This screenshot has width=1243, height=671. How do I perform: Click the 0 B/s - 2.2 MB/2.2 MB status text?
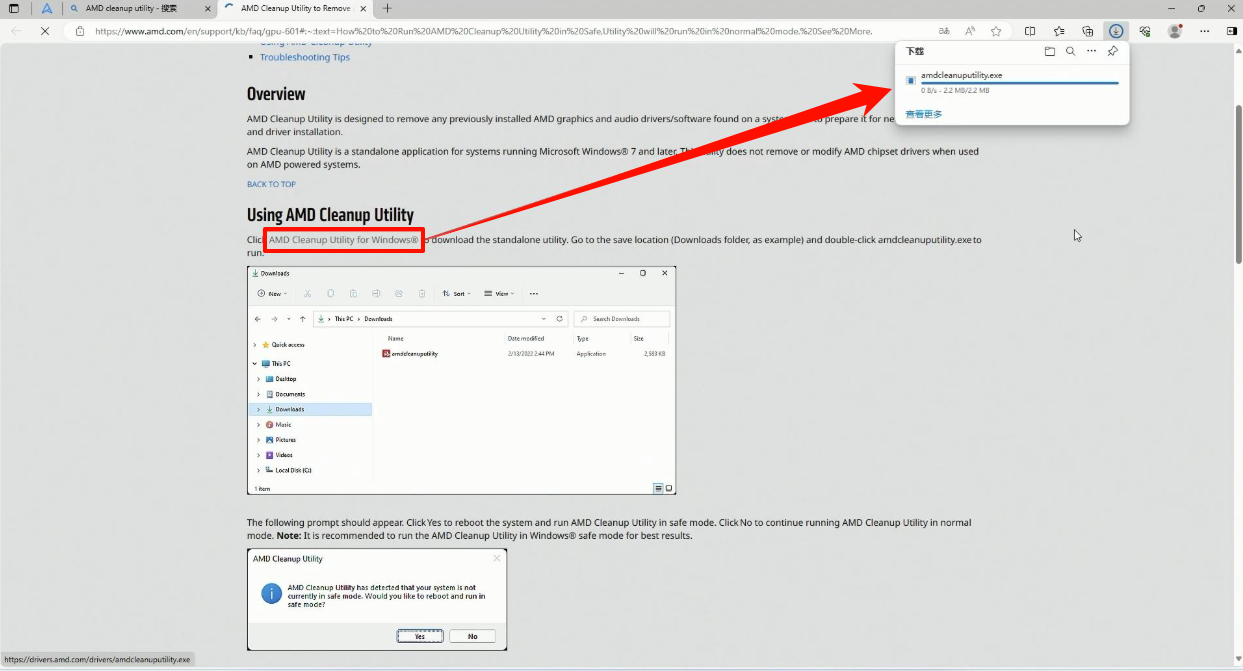coord(955,91)
